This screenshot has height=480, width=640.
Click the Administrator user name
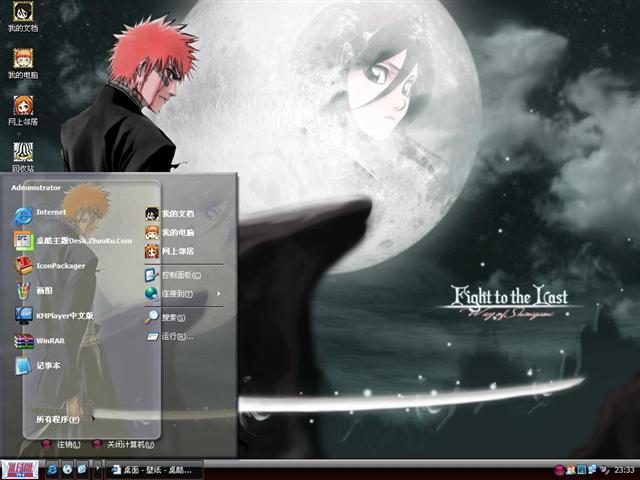tap(36, 188)
